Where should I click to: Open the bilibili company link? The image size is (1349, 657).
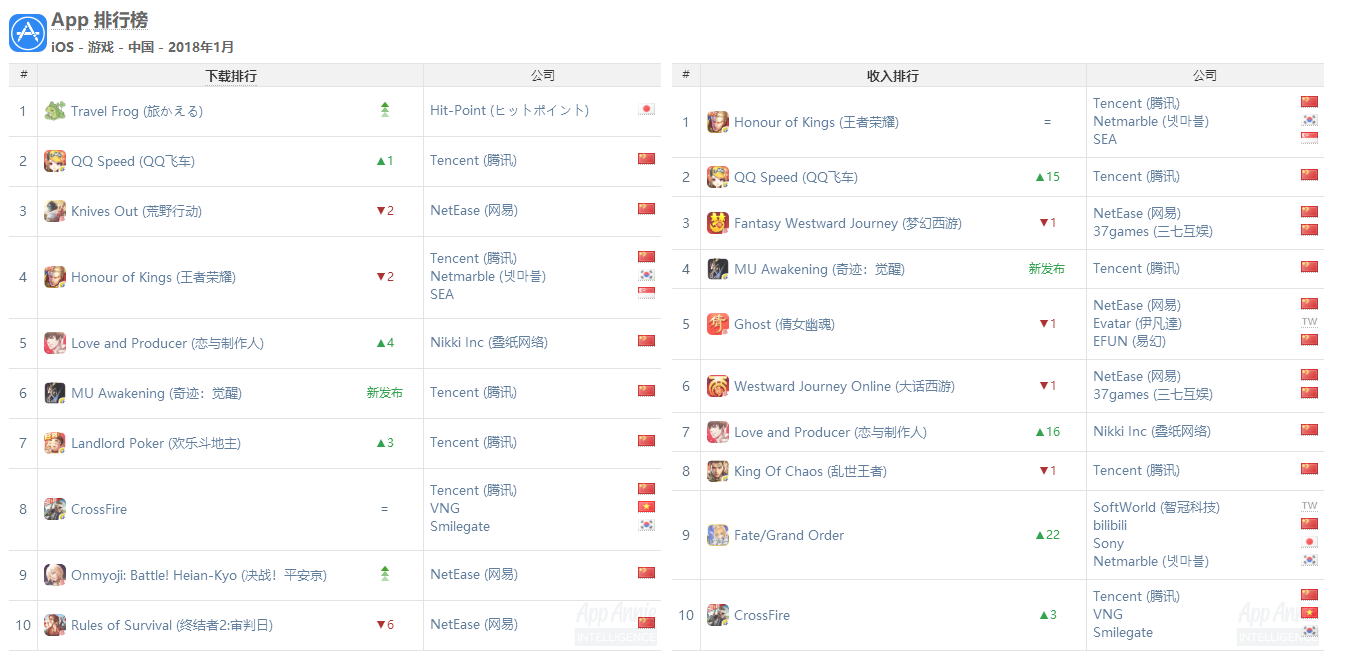pyautogui.click(x=1110, y=525)
